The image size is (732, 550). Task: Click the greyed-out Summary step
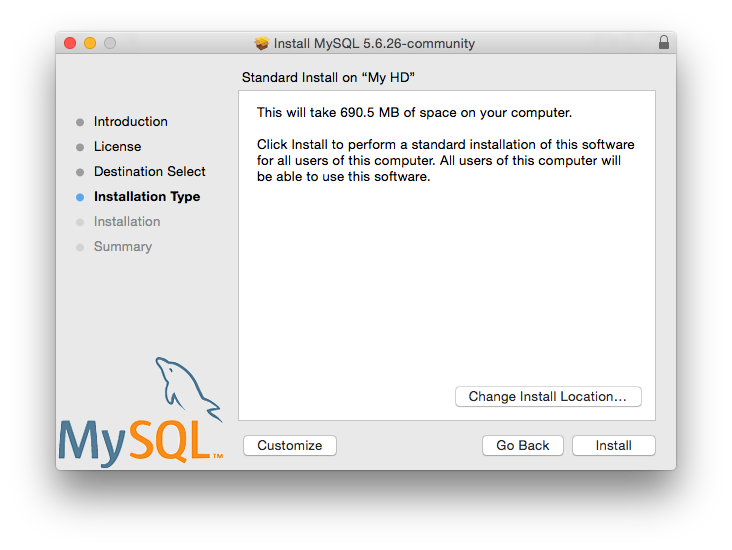[x=122, y=247]
